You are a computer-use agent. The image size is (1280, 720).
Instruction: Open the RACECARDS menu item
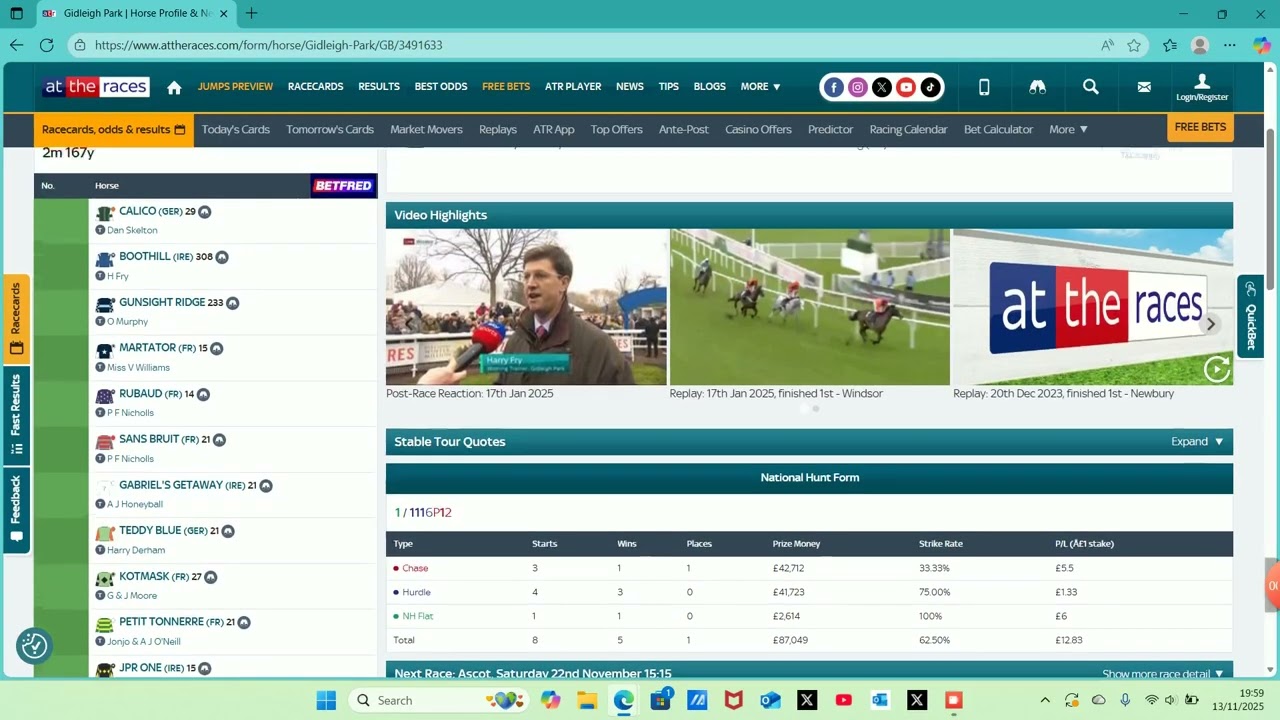pos(315,87)
